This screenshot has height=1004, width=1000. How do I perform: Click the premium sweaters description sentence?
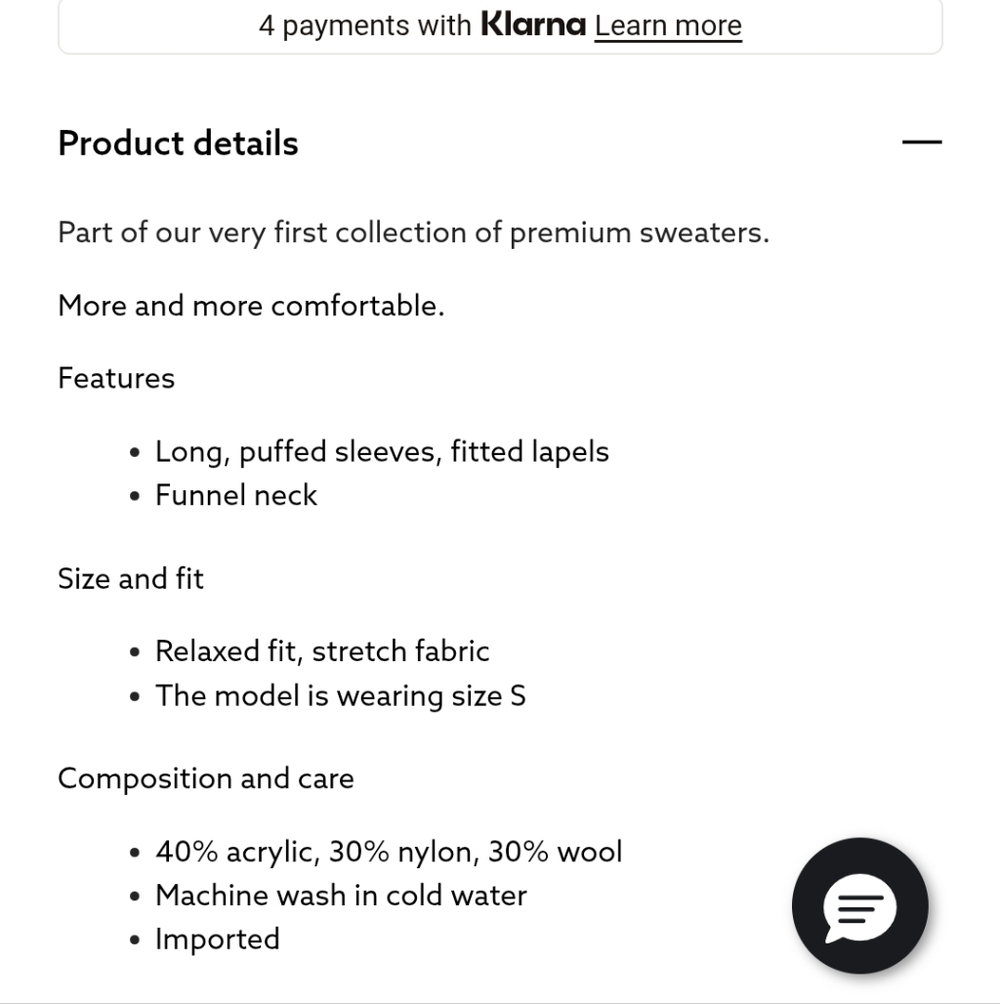[414, 232]
